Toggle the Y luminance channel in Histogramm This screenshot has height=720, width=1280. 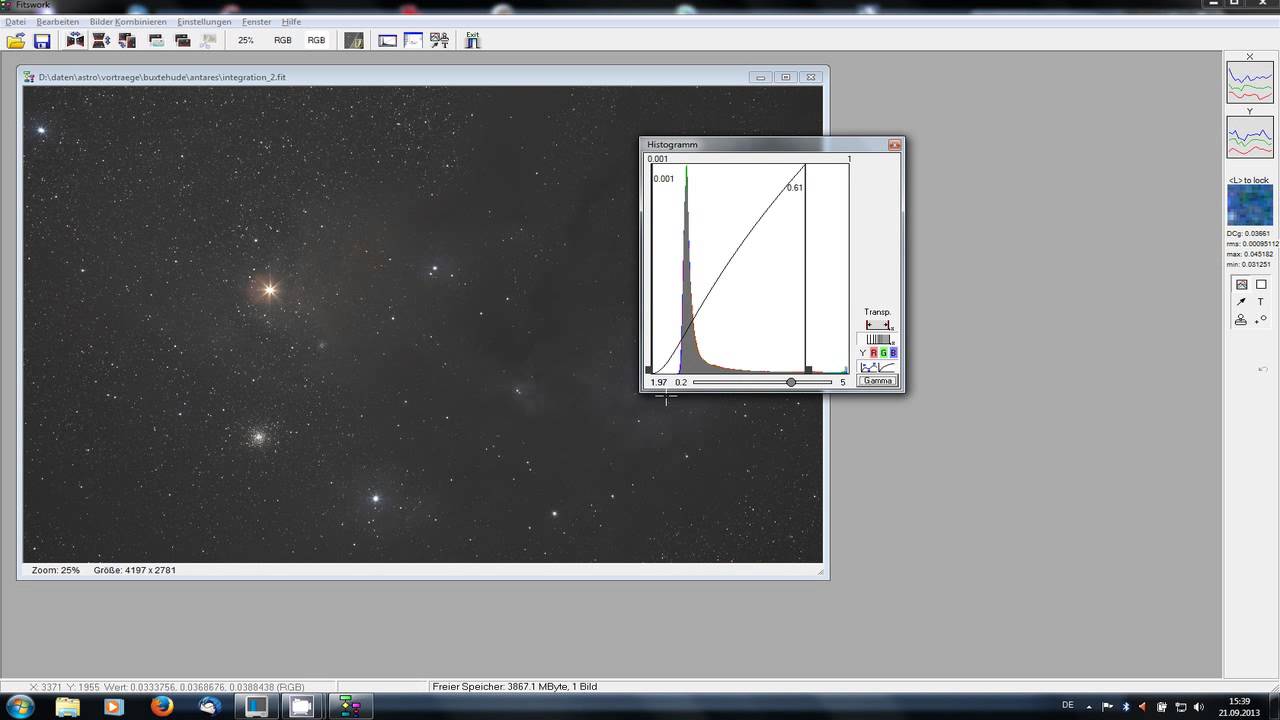(863, 353)
